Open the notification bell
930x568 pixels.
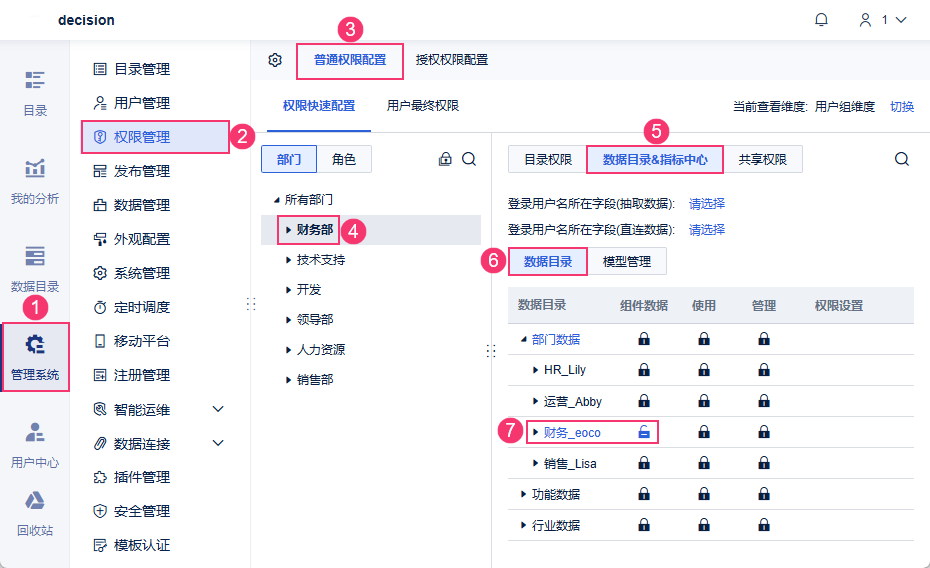point(822,20)
